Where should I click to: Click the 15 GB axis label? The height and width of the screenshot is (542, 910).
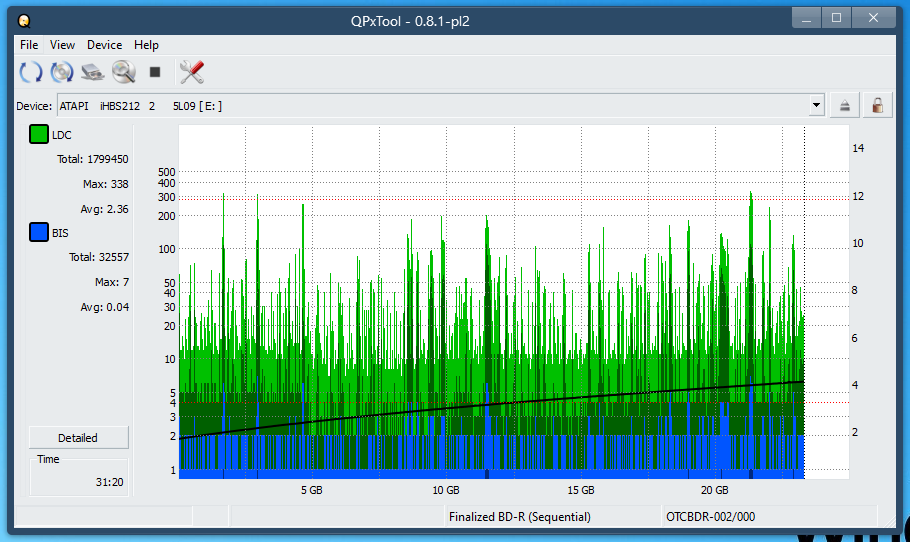[x=580, y=490]
